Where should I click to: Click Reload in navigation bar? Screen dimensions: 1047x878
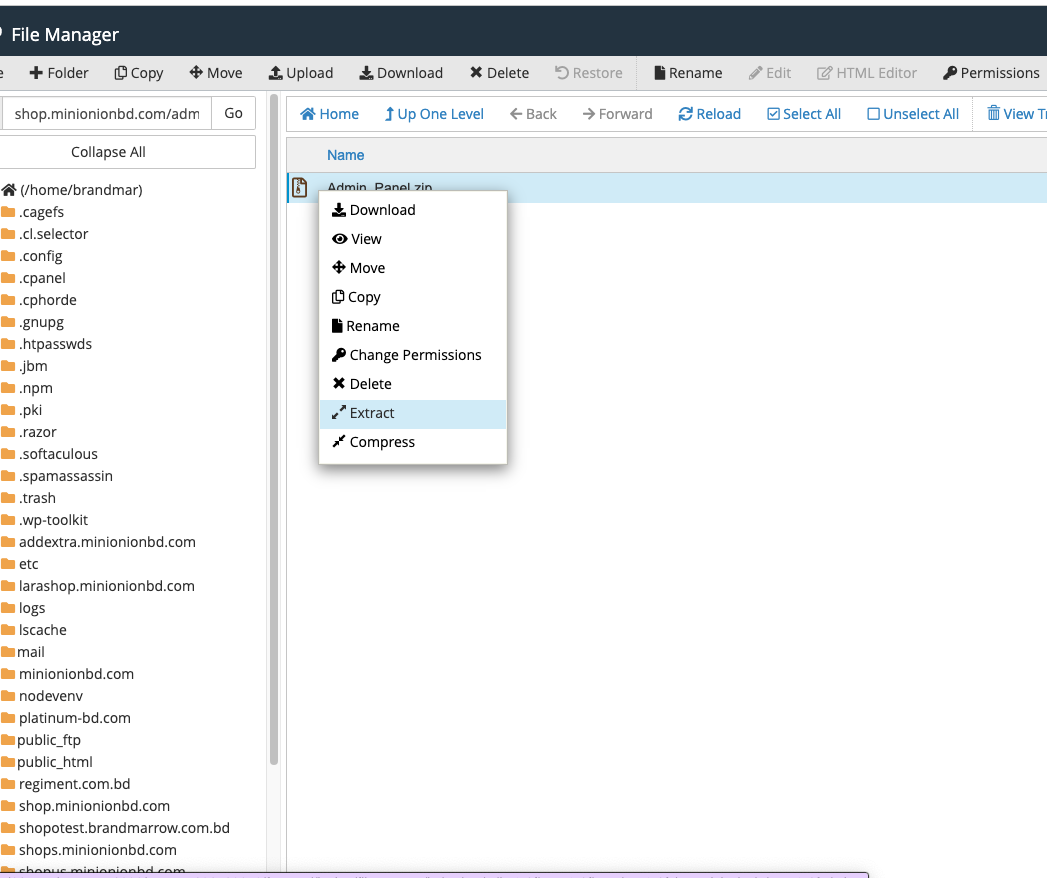click(x=709, y=114)
